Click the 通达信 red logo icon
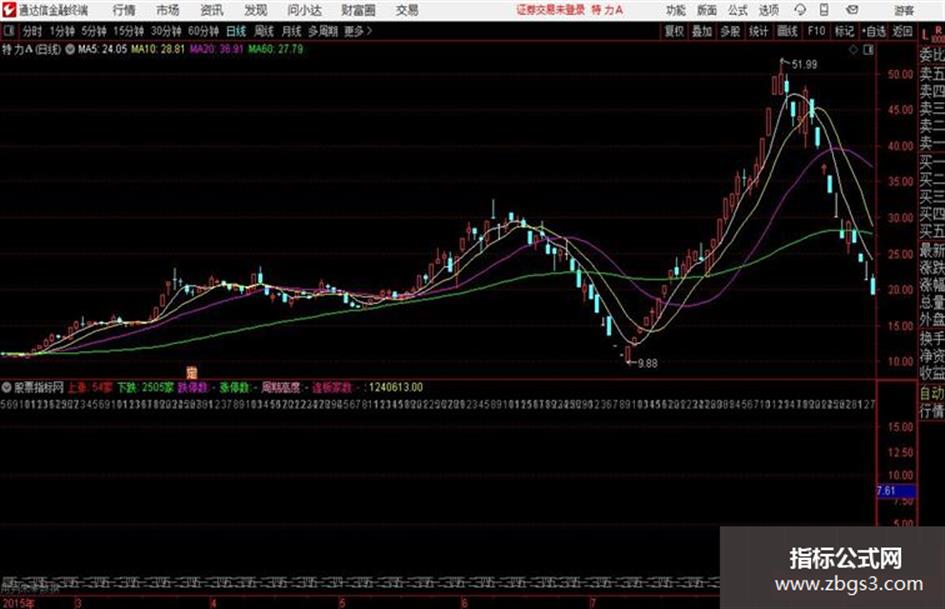Image resolution: width=945 pixels, height=609 pixels. 9,10
